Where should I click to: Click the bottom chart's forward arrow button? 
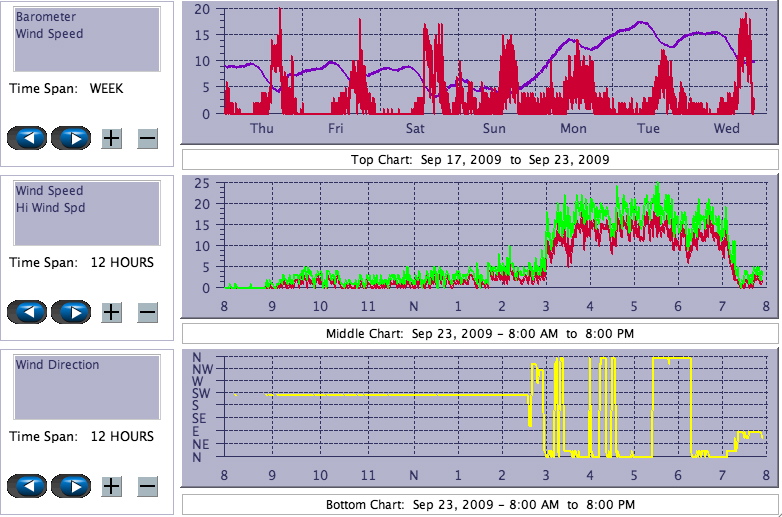[71, 486]
